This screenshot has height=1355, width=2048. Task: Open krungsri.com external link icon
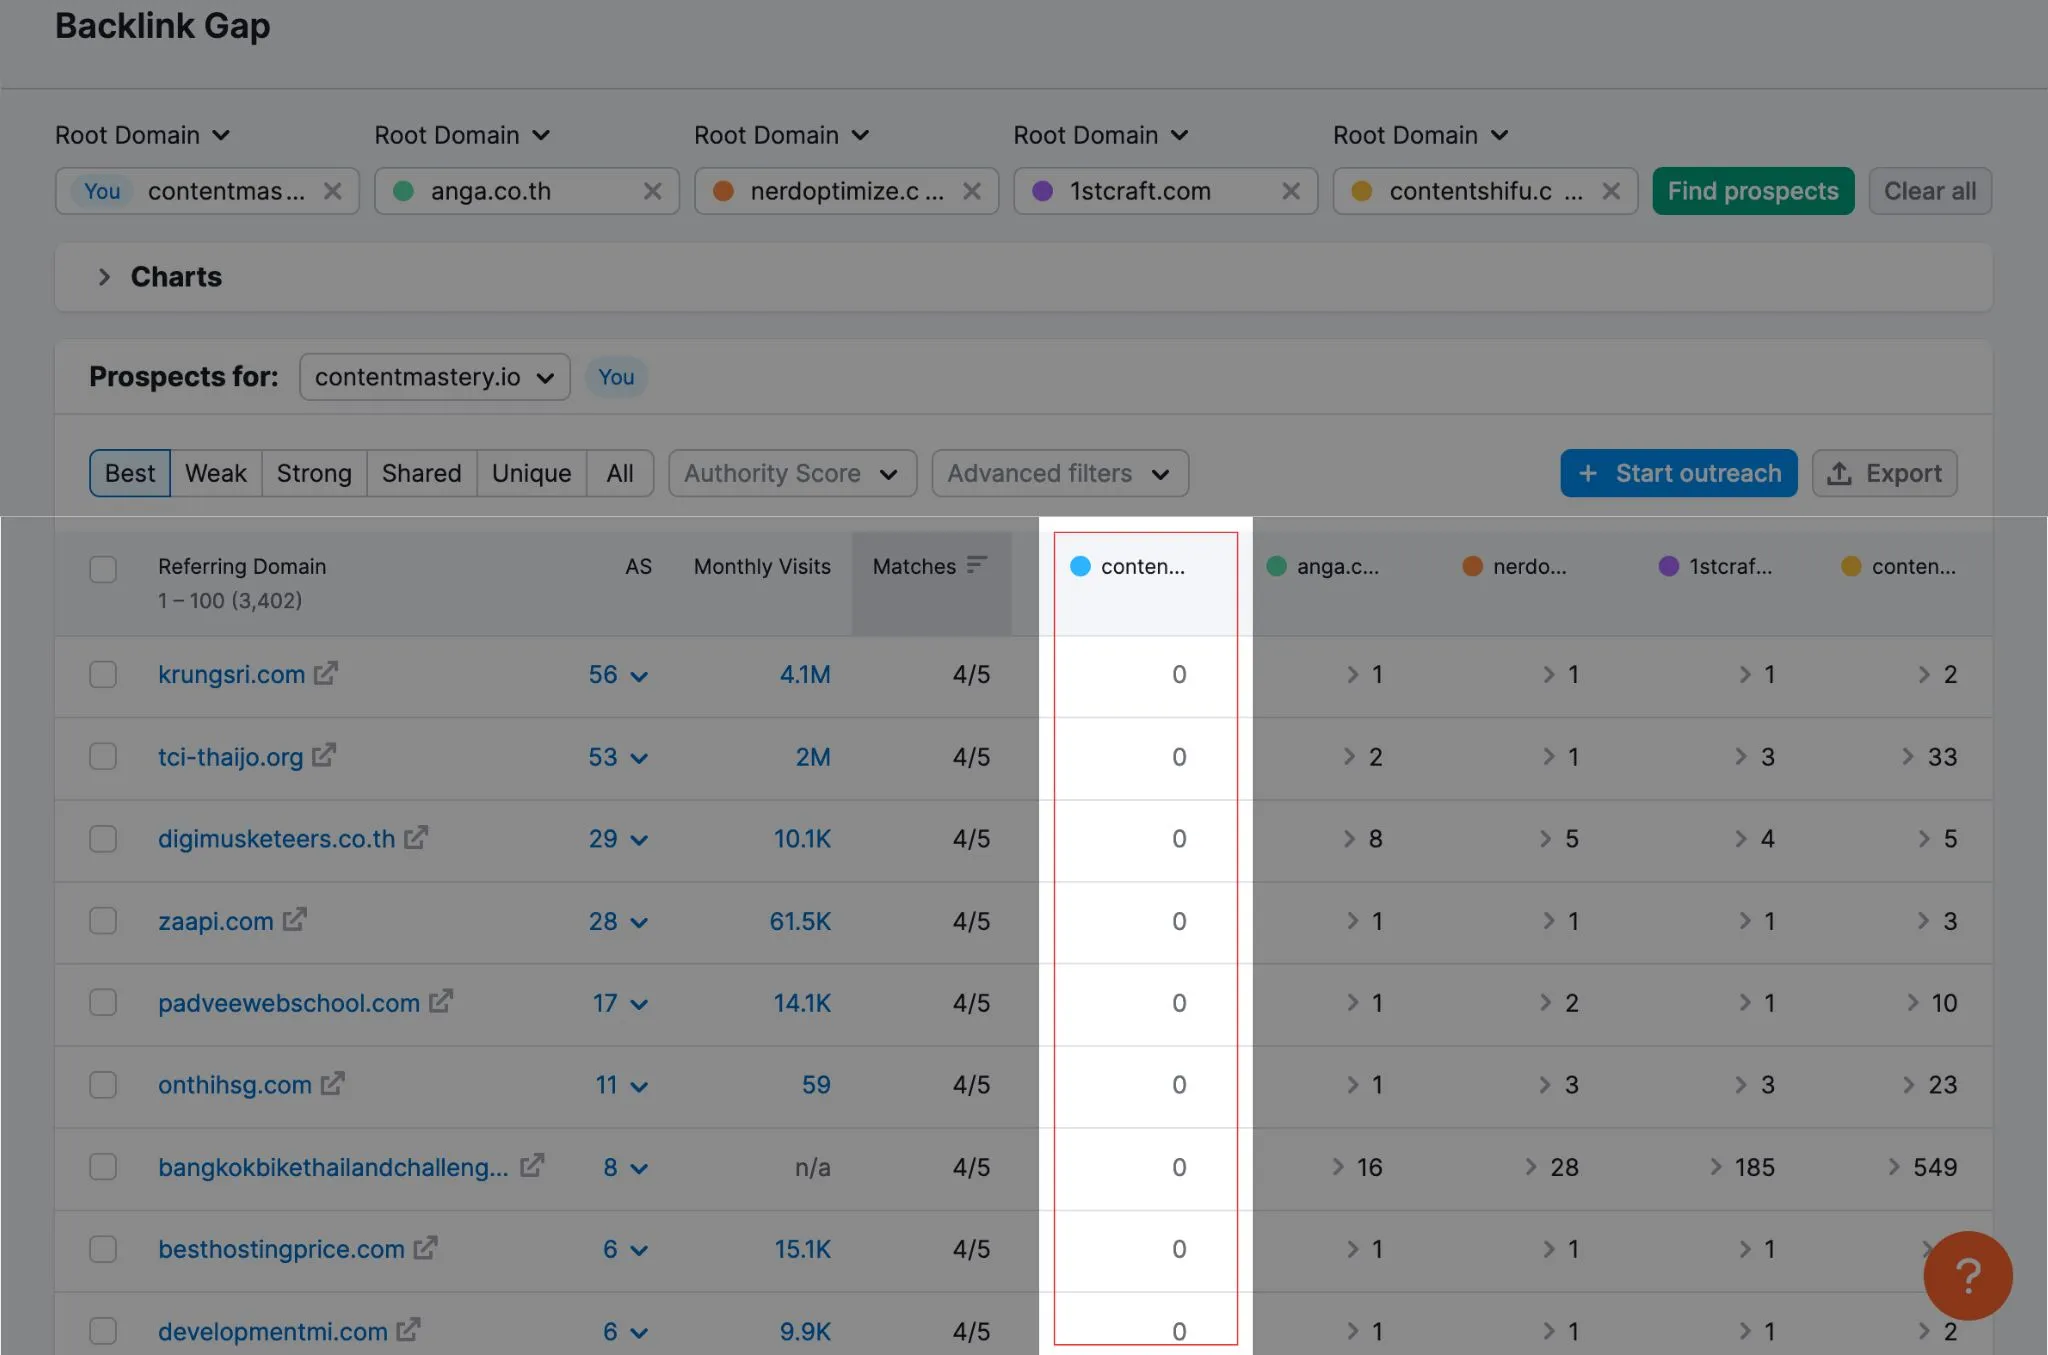326,673
